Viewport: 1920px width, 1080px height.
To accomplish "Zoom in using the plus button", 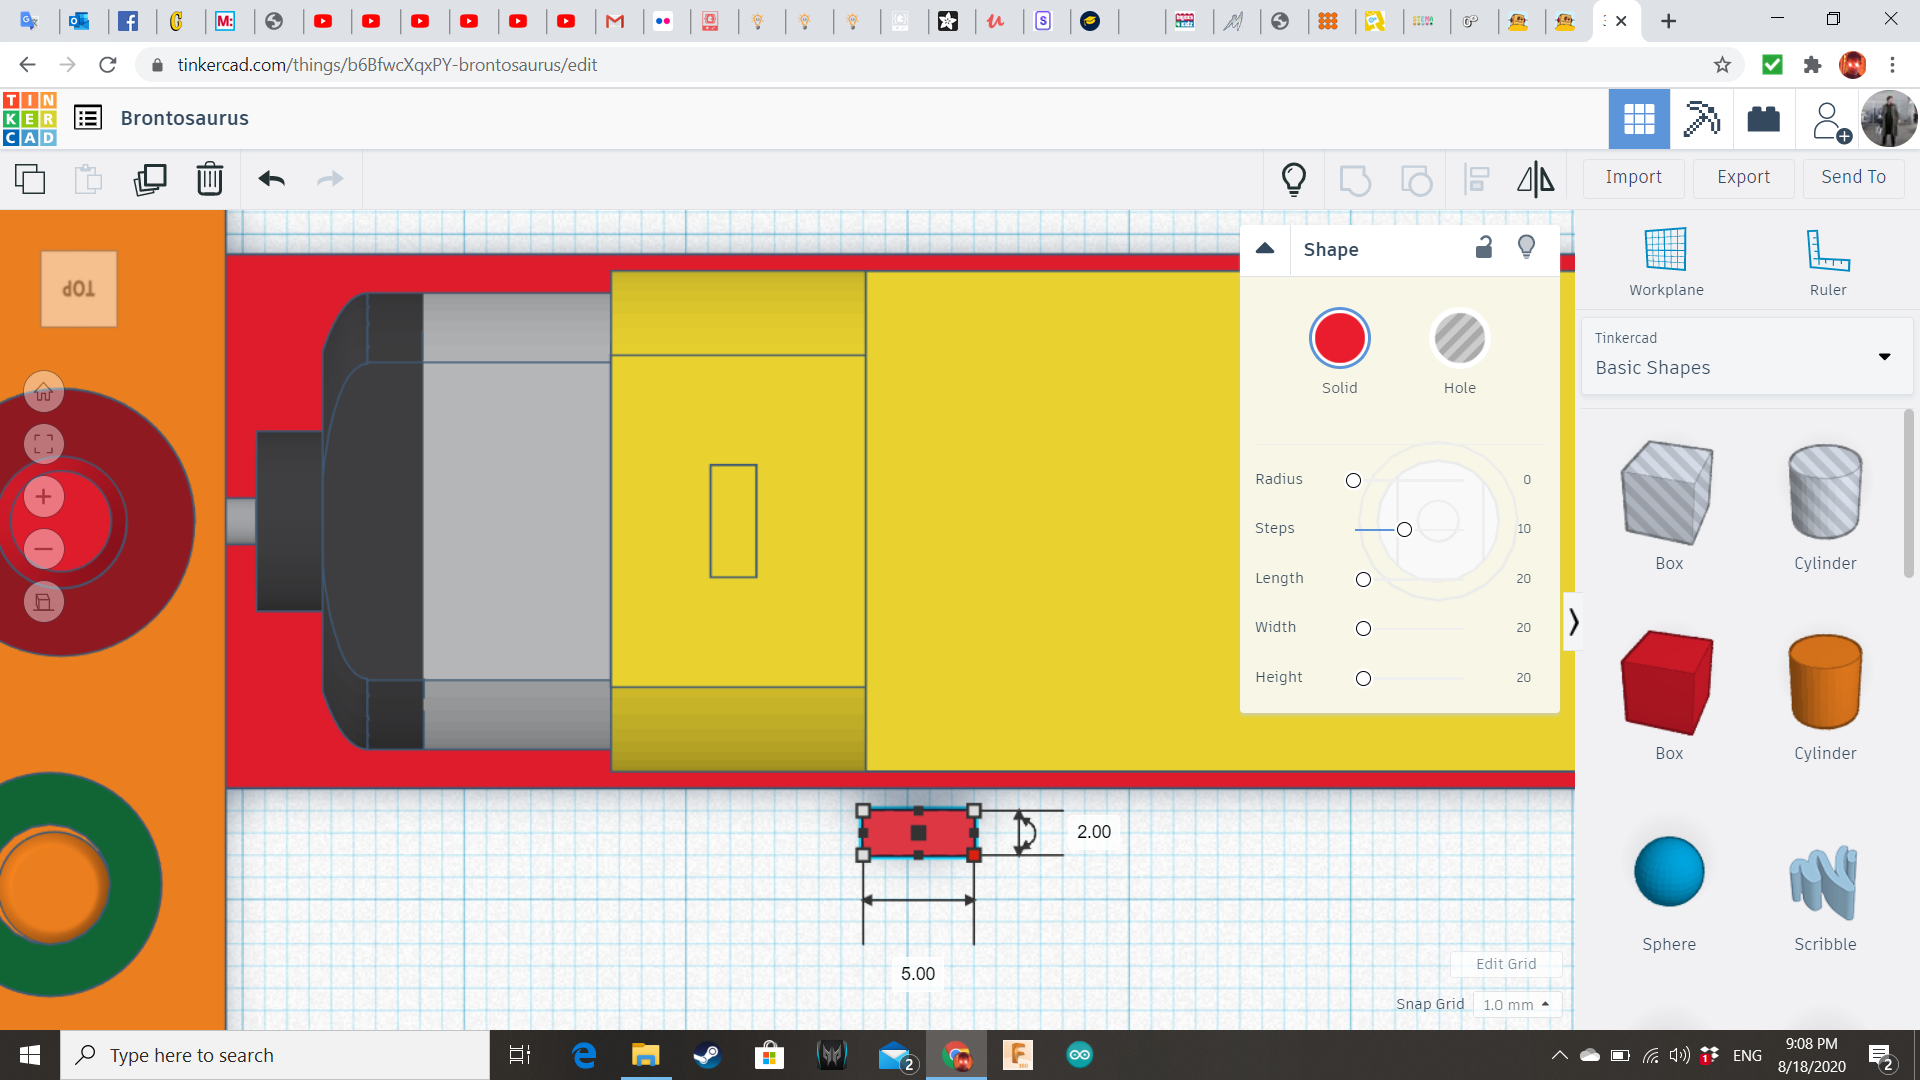I will tap(44, 497).
